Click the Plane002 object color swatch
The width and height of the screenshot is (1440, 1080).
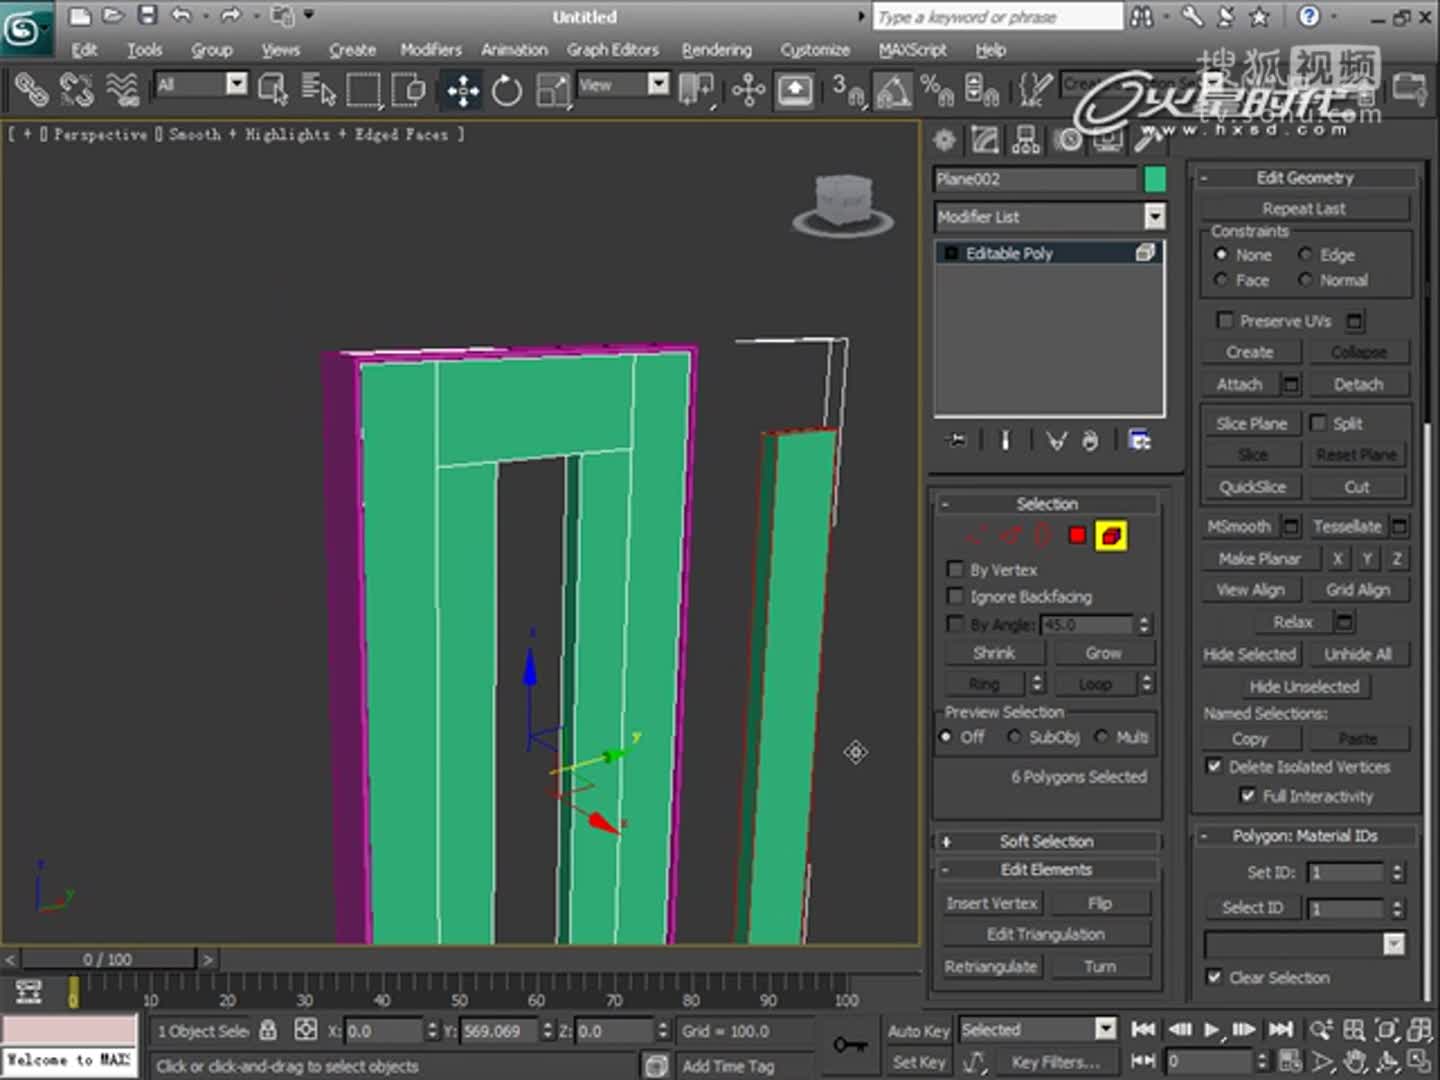(x=1155, y=179)
